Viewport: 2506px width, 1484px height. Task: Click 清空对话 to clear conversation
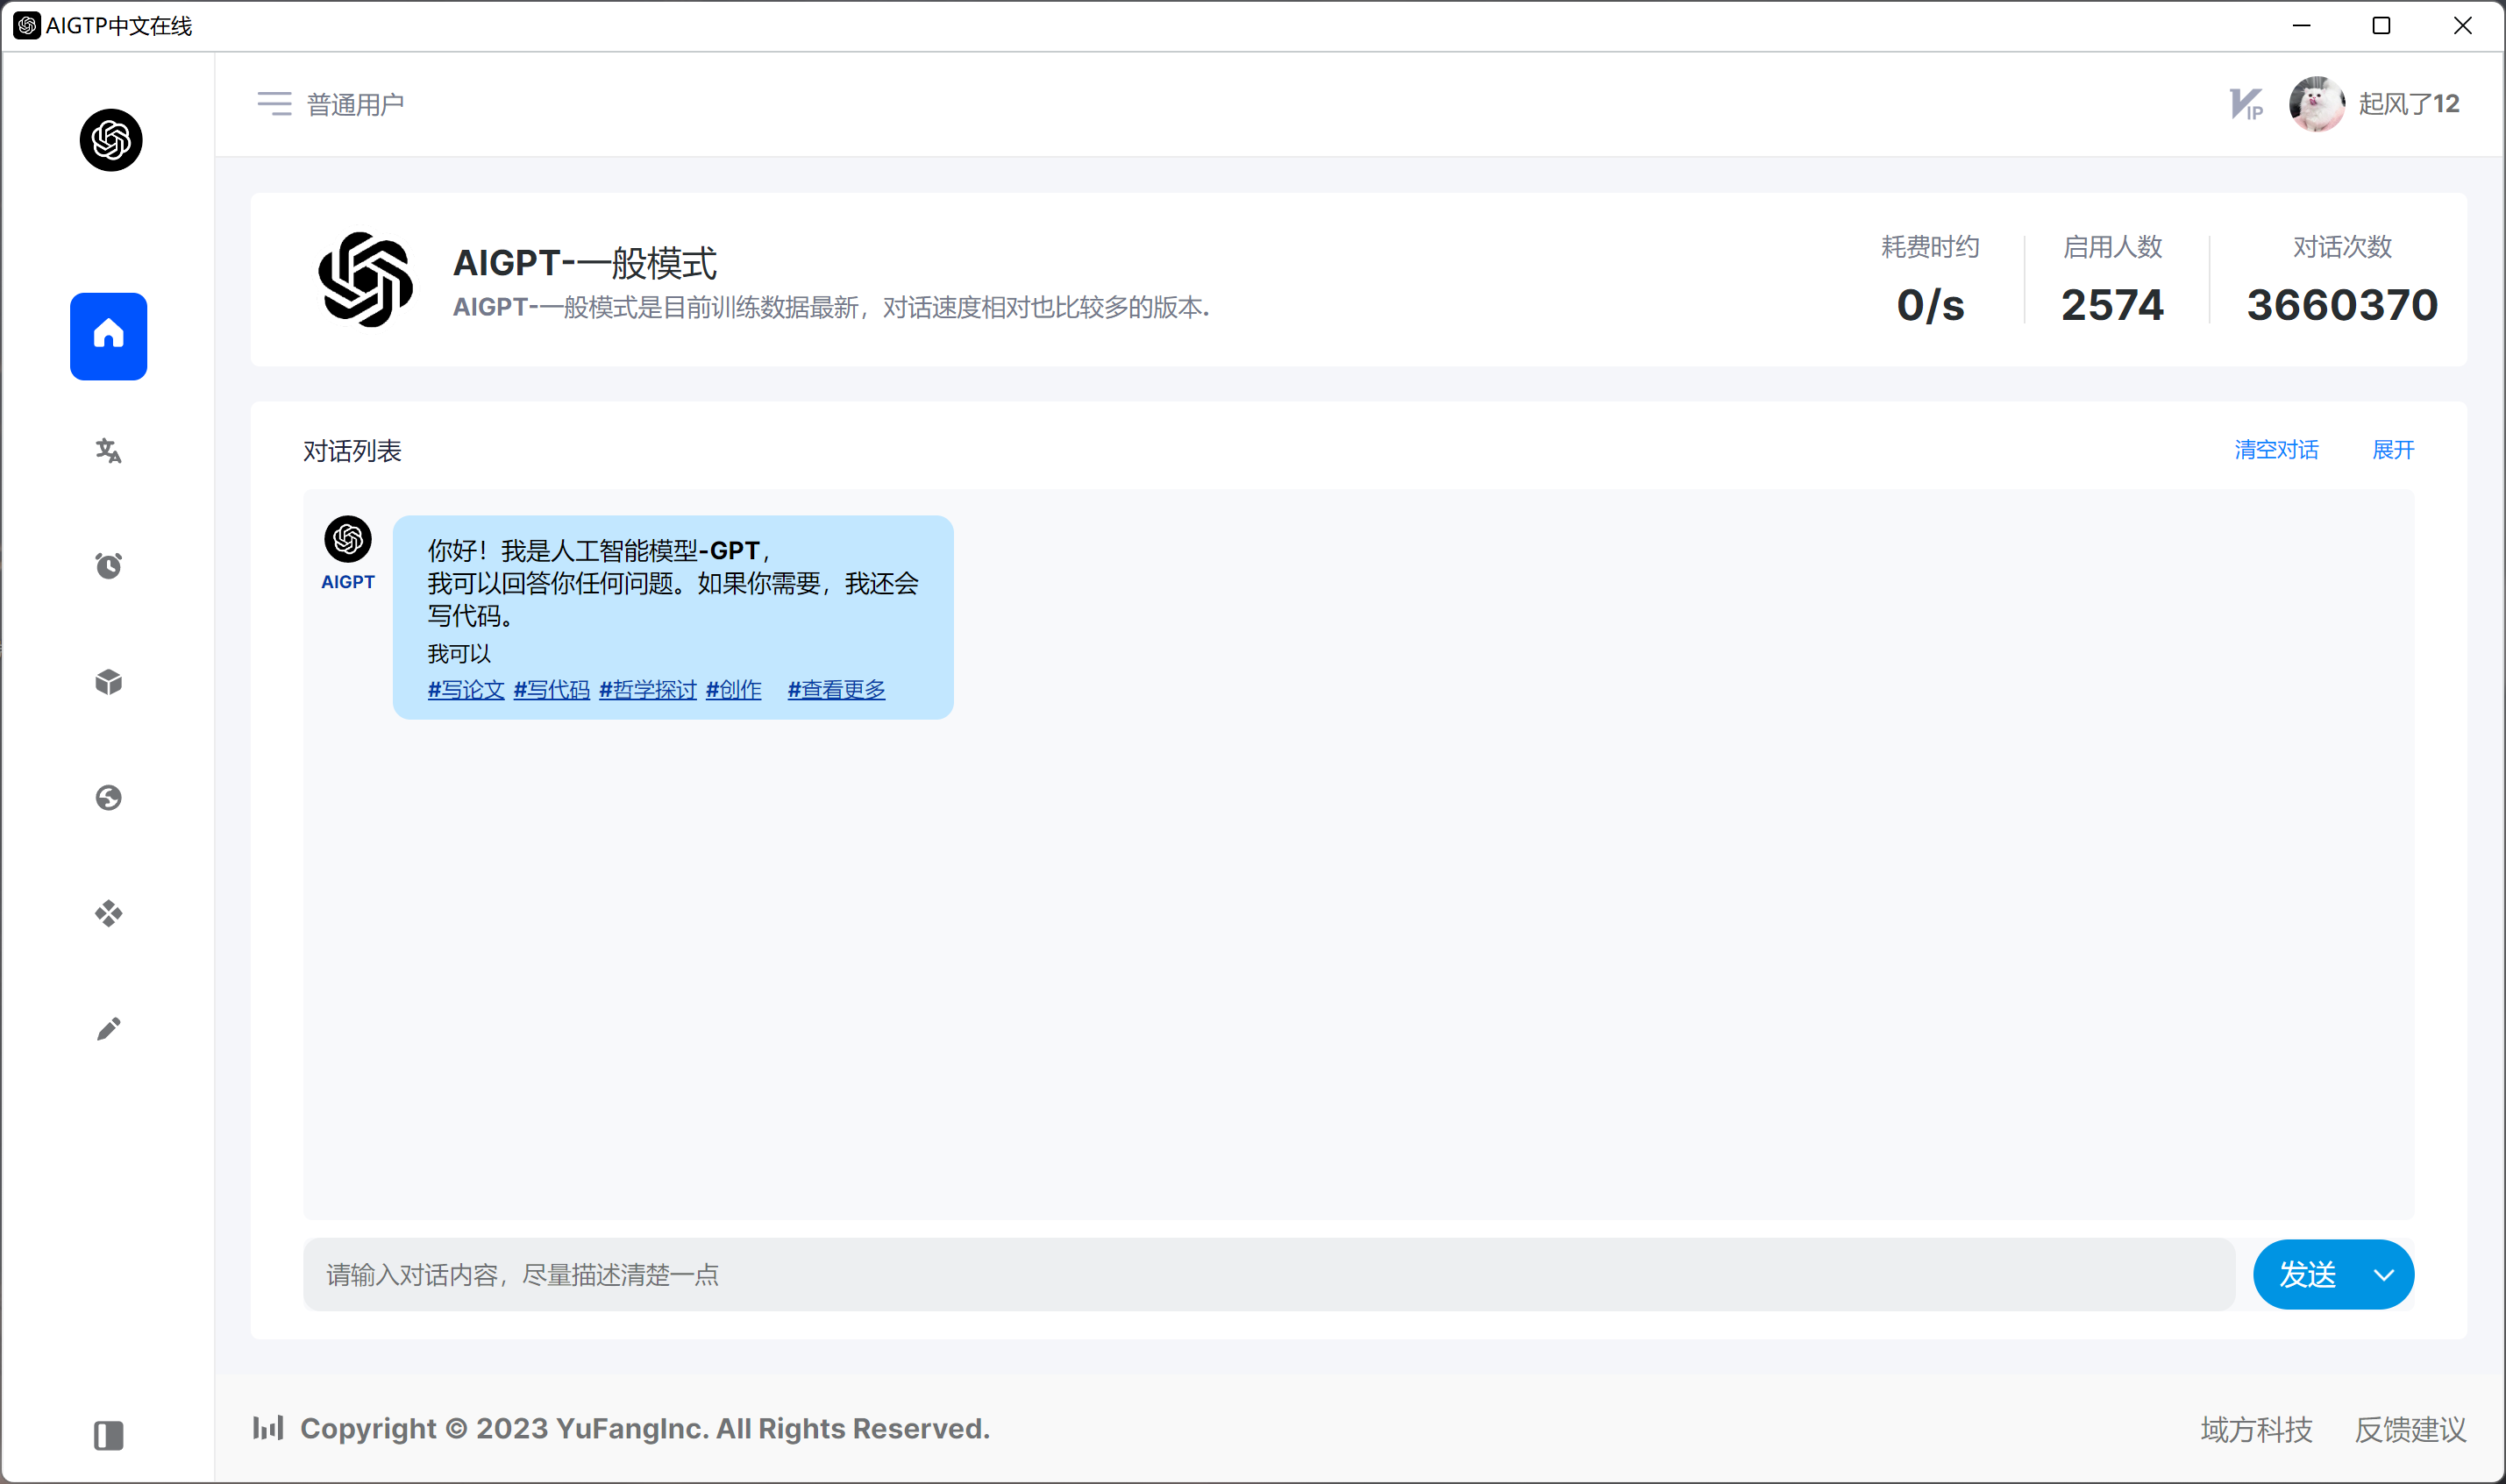(2276, 450)
